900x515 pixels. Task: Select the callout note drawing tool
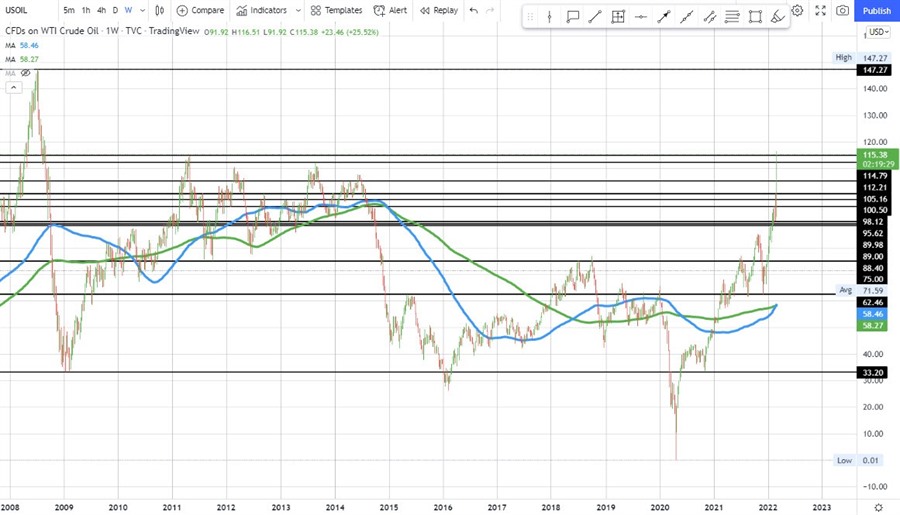pos(572,17)
